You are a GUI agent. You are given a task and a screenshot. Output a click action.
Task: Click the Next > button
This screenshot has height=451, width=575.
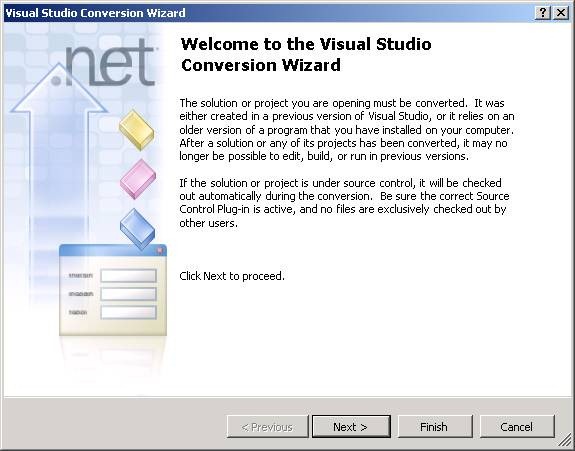pyautogui.click(x=351, y=427)
